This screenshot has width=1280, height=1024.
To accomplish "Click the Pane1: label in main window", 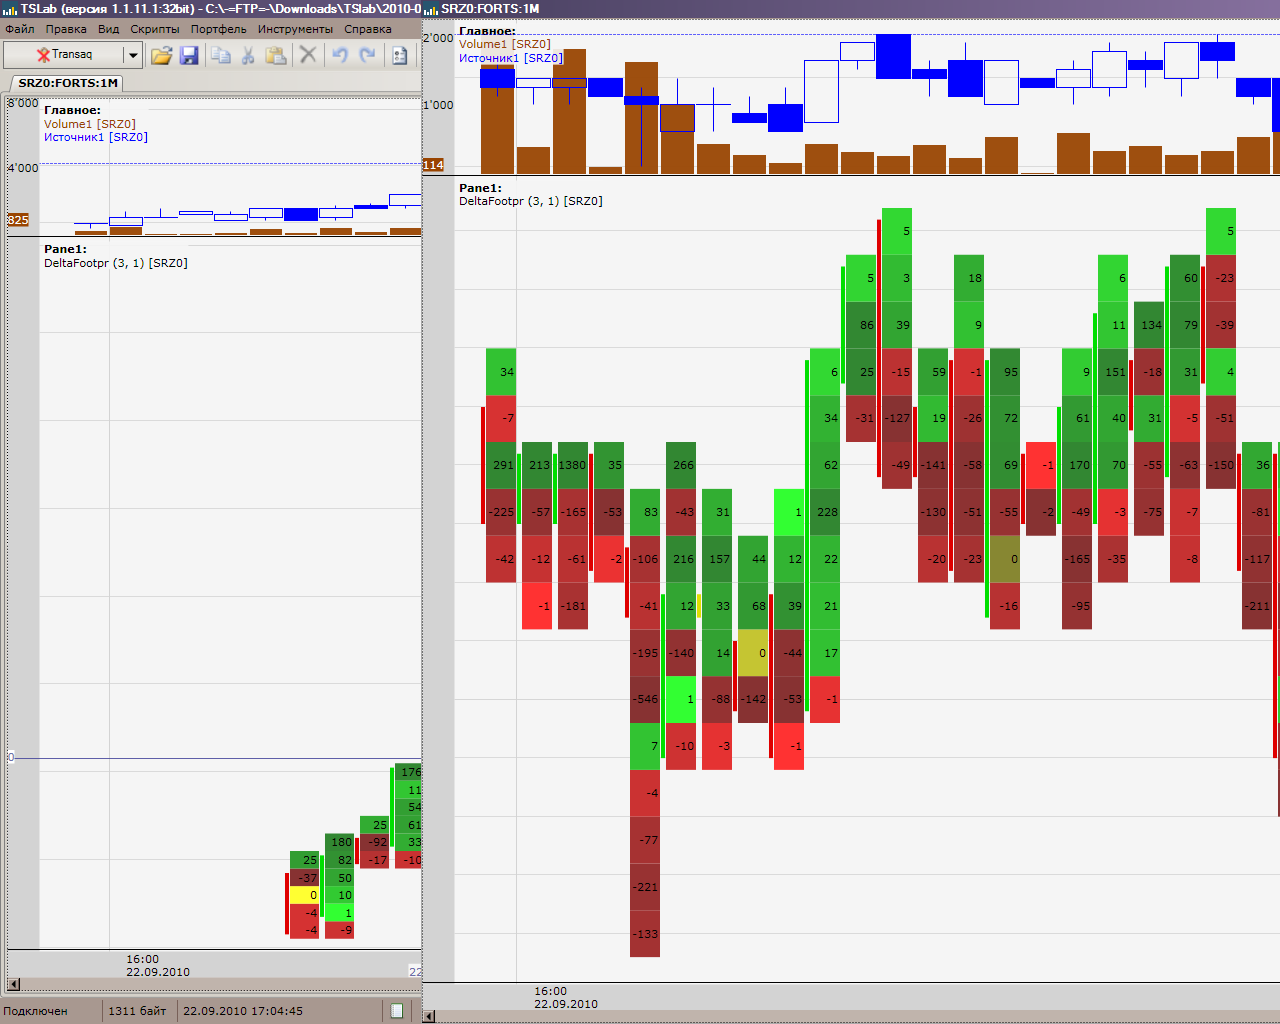I will tap(65, 249).
